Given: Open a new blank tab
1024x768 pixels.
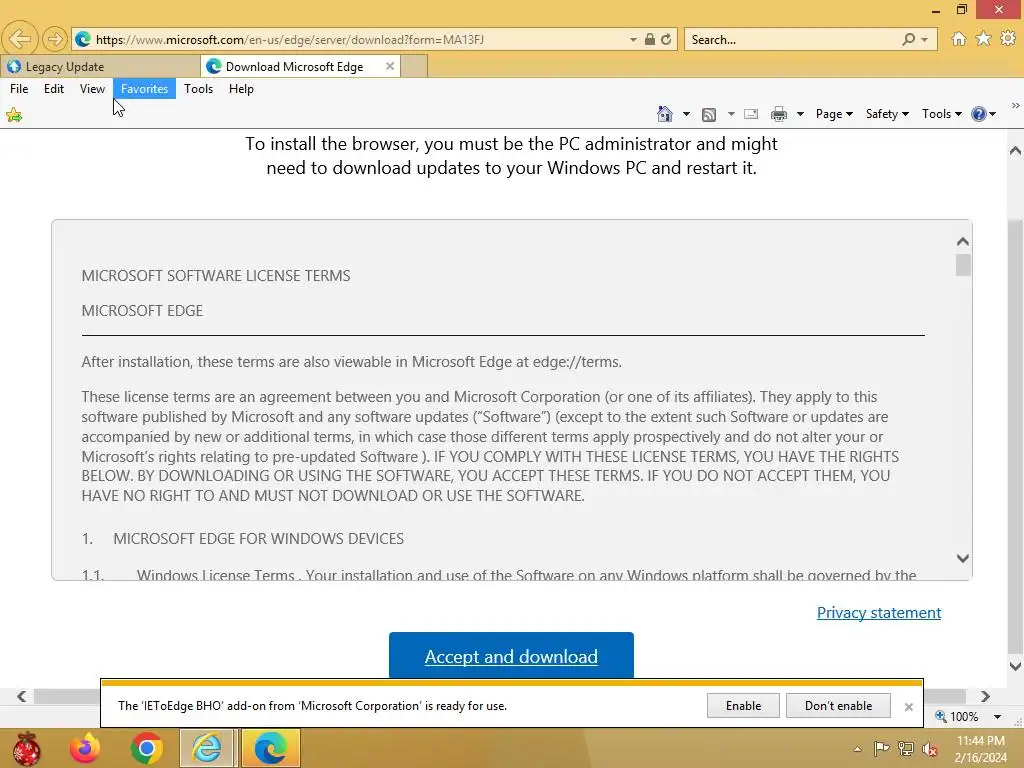Looking at the screenshot, I should 414,67.
